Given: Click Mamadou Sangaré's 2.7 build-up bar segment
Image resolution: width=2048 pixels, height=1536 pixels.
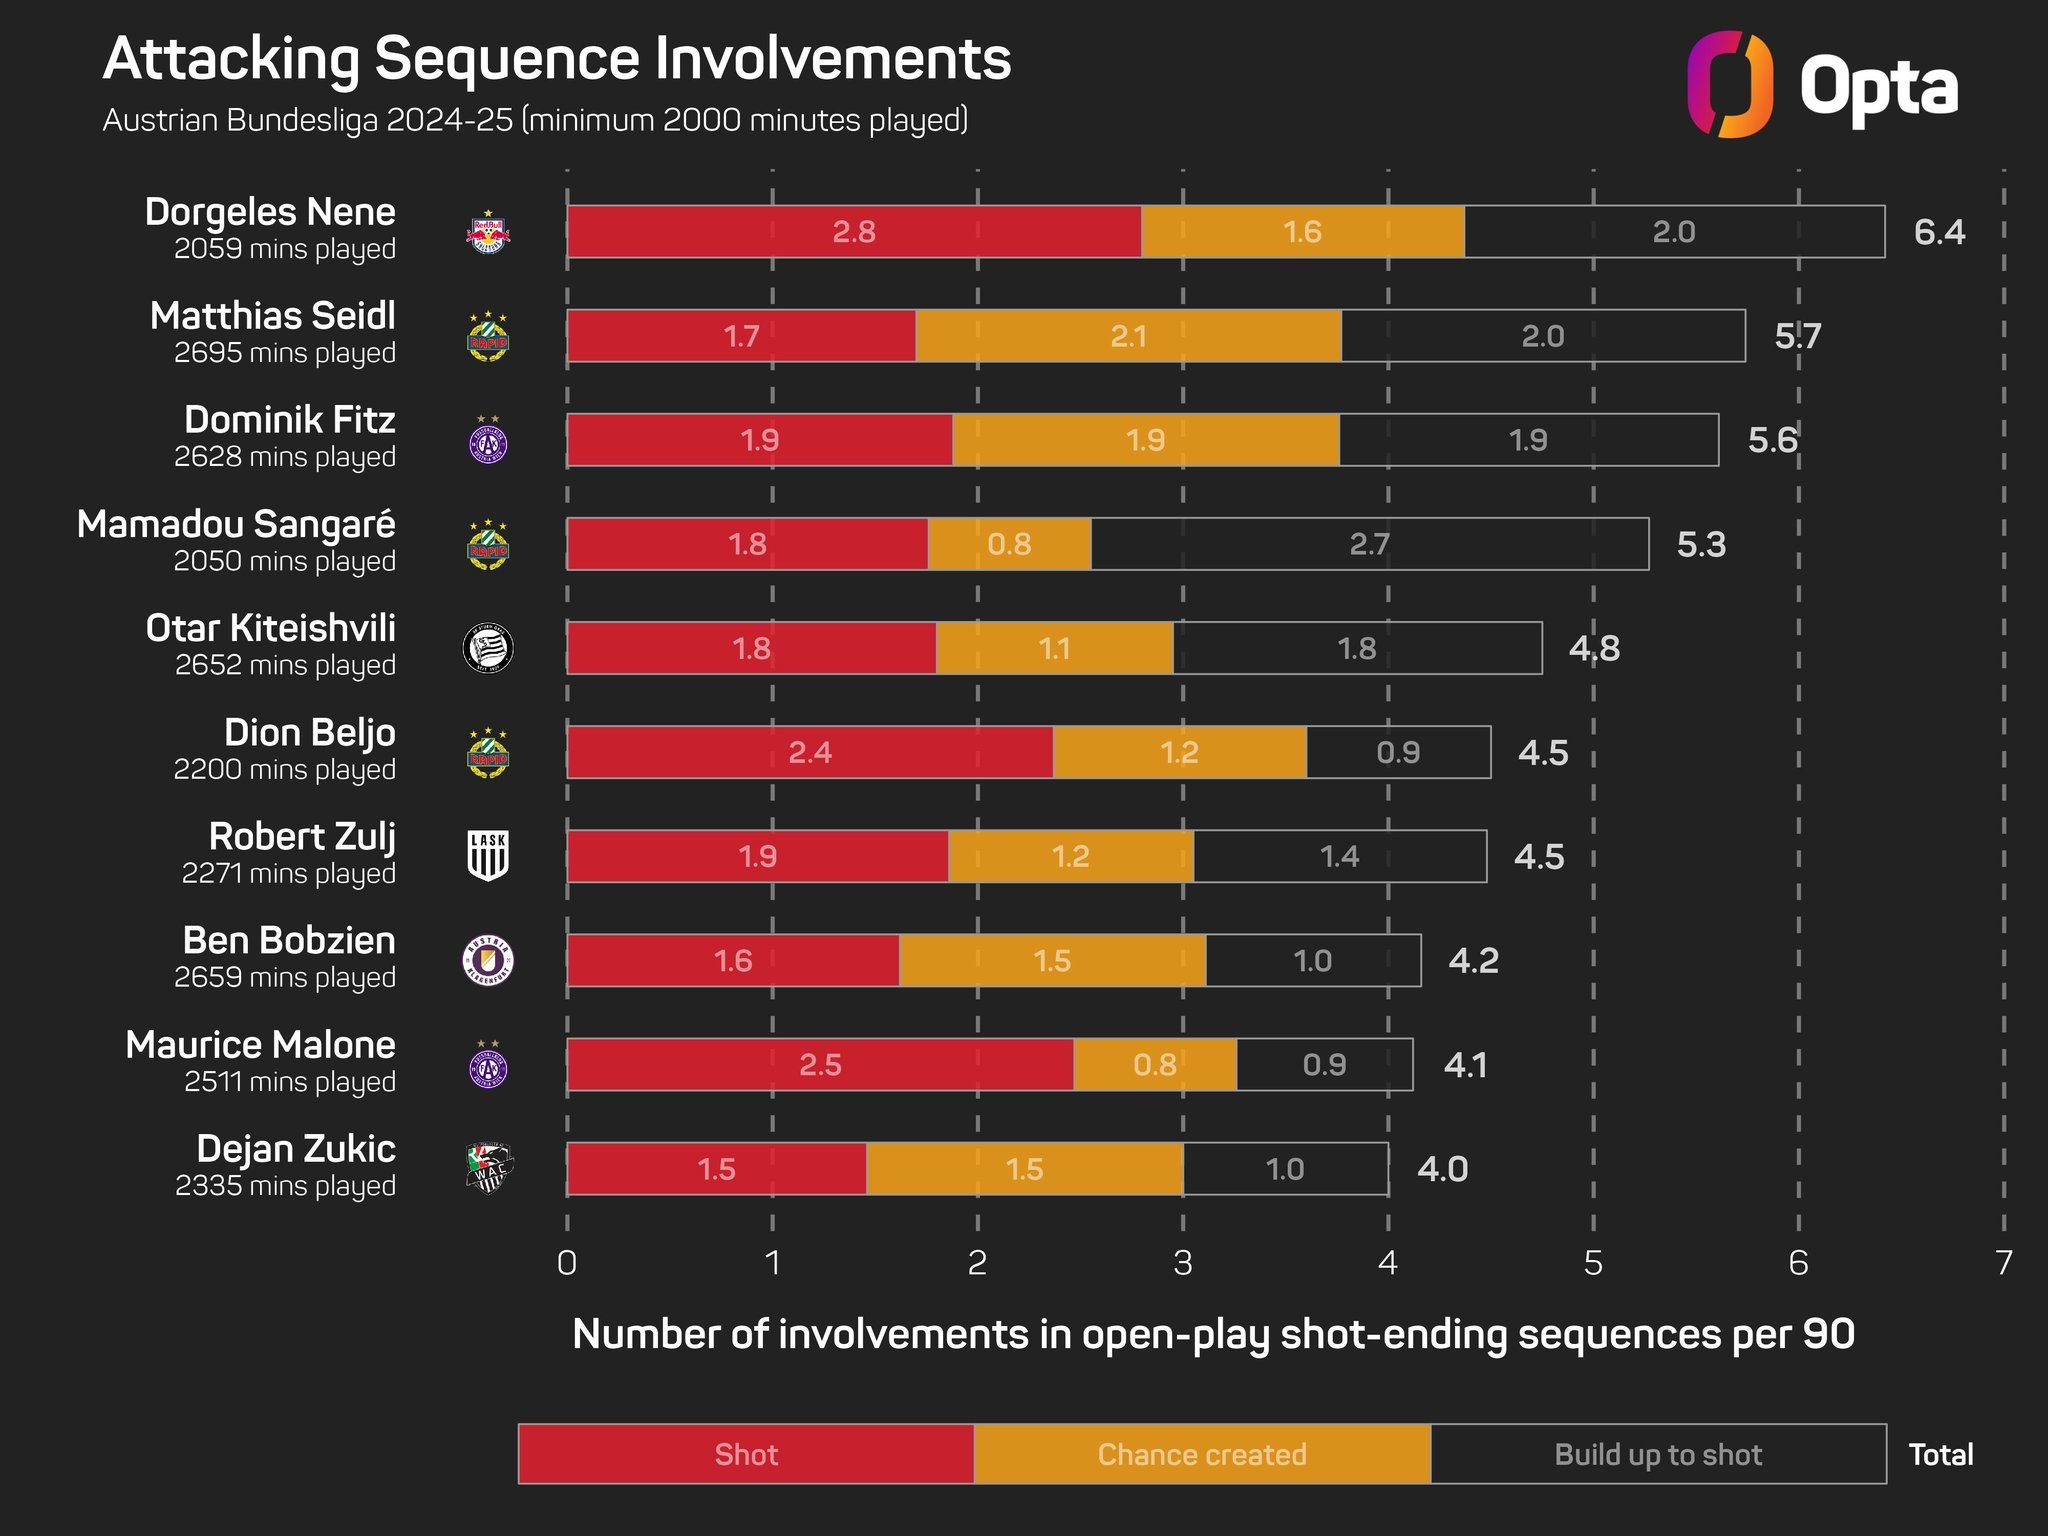Looking at the screenshot, I should pos(1370,544).
